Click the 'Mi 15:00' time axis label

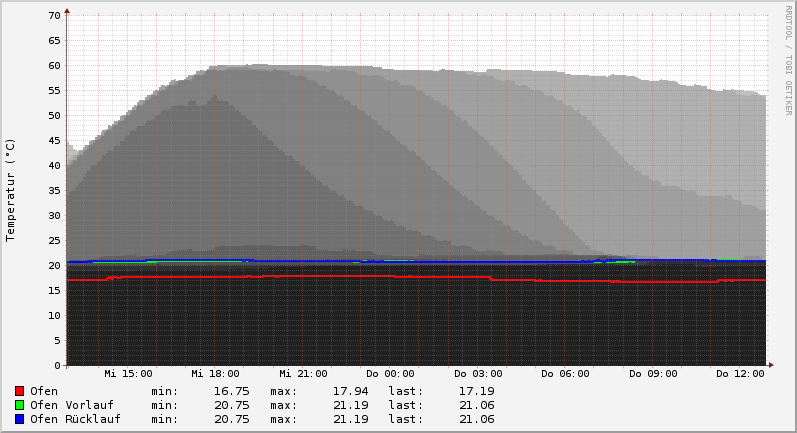click(128, 374)
